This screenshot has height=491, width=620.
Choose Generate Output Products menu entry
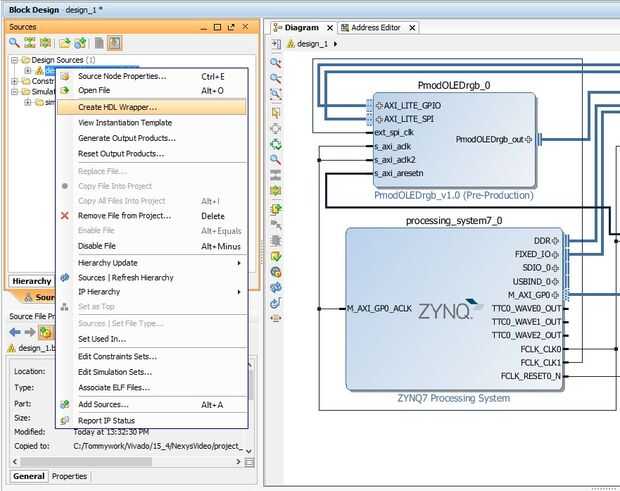[152, 138]
